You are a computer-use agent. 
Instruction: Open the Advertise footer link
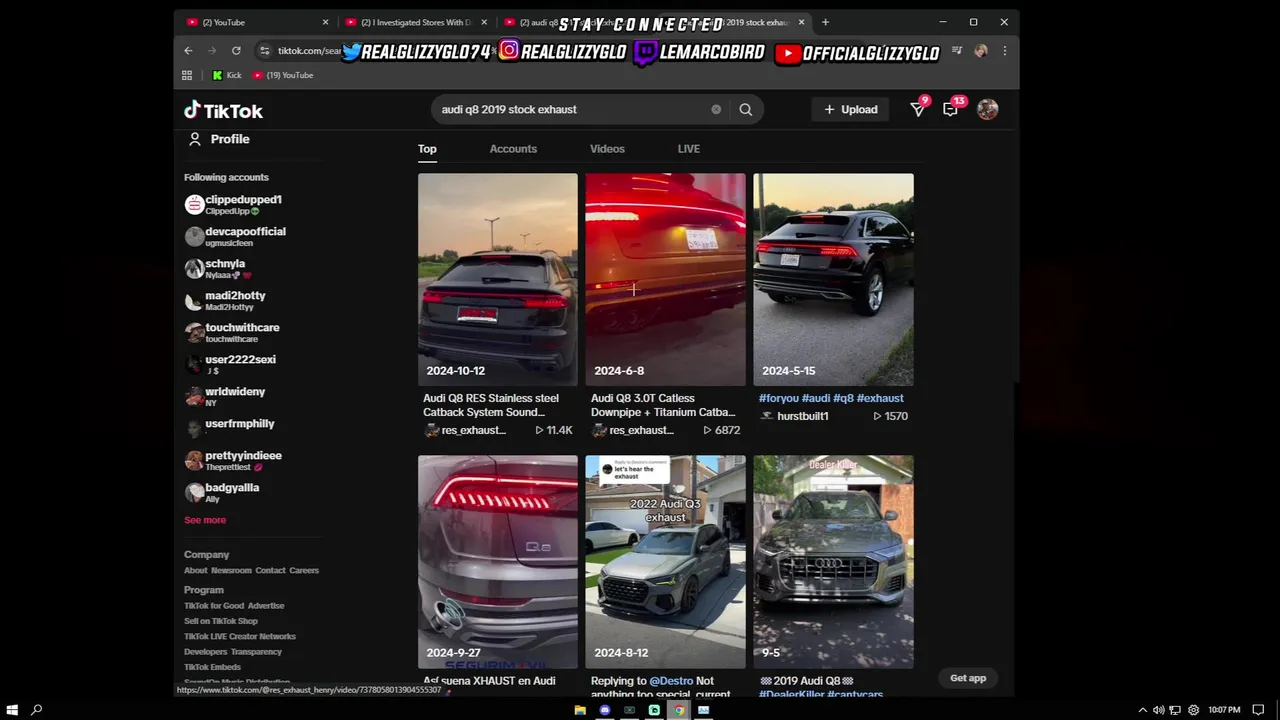pos(266,606)
